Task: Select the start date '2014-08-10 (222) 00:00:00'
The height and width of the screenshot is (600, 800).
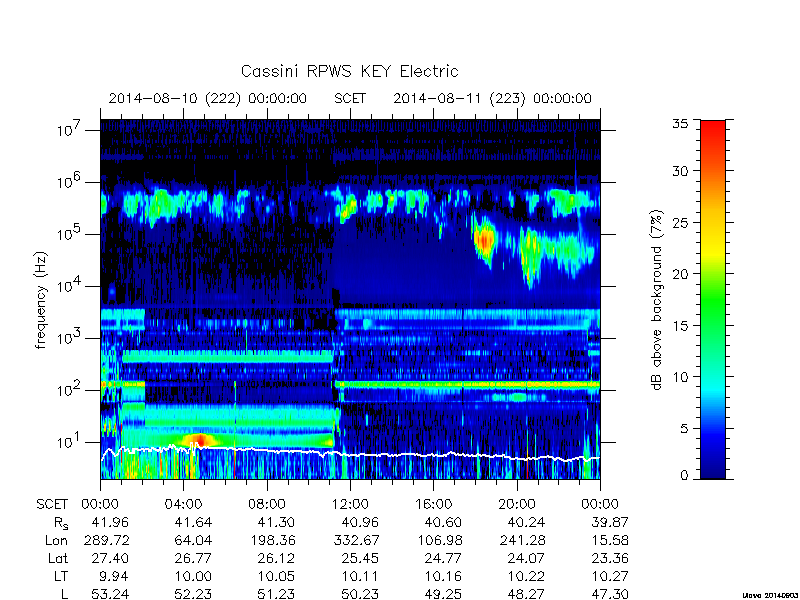Action: pyautogui.click(x=208, y=98)
